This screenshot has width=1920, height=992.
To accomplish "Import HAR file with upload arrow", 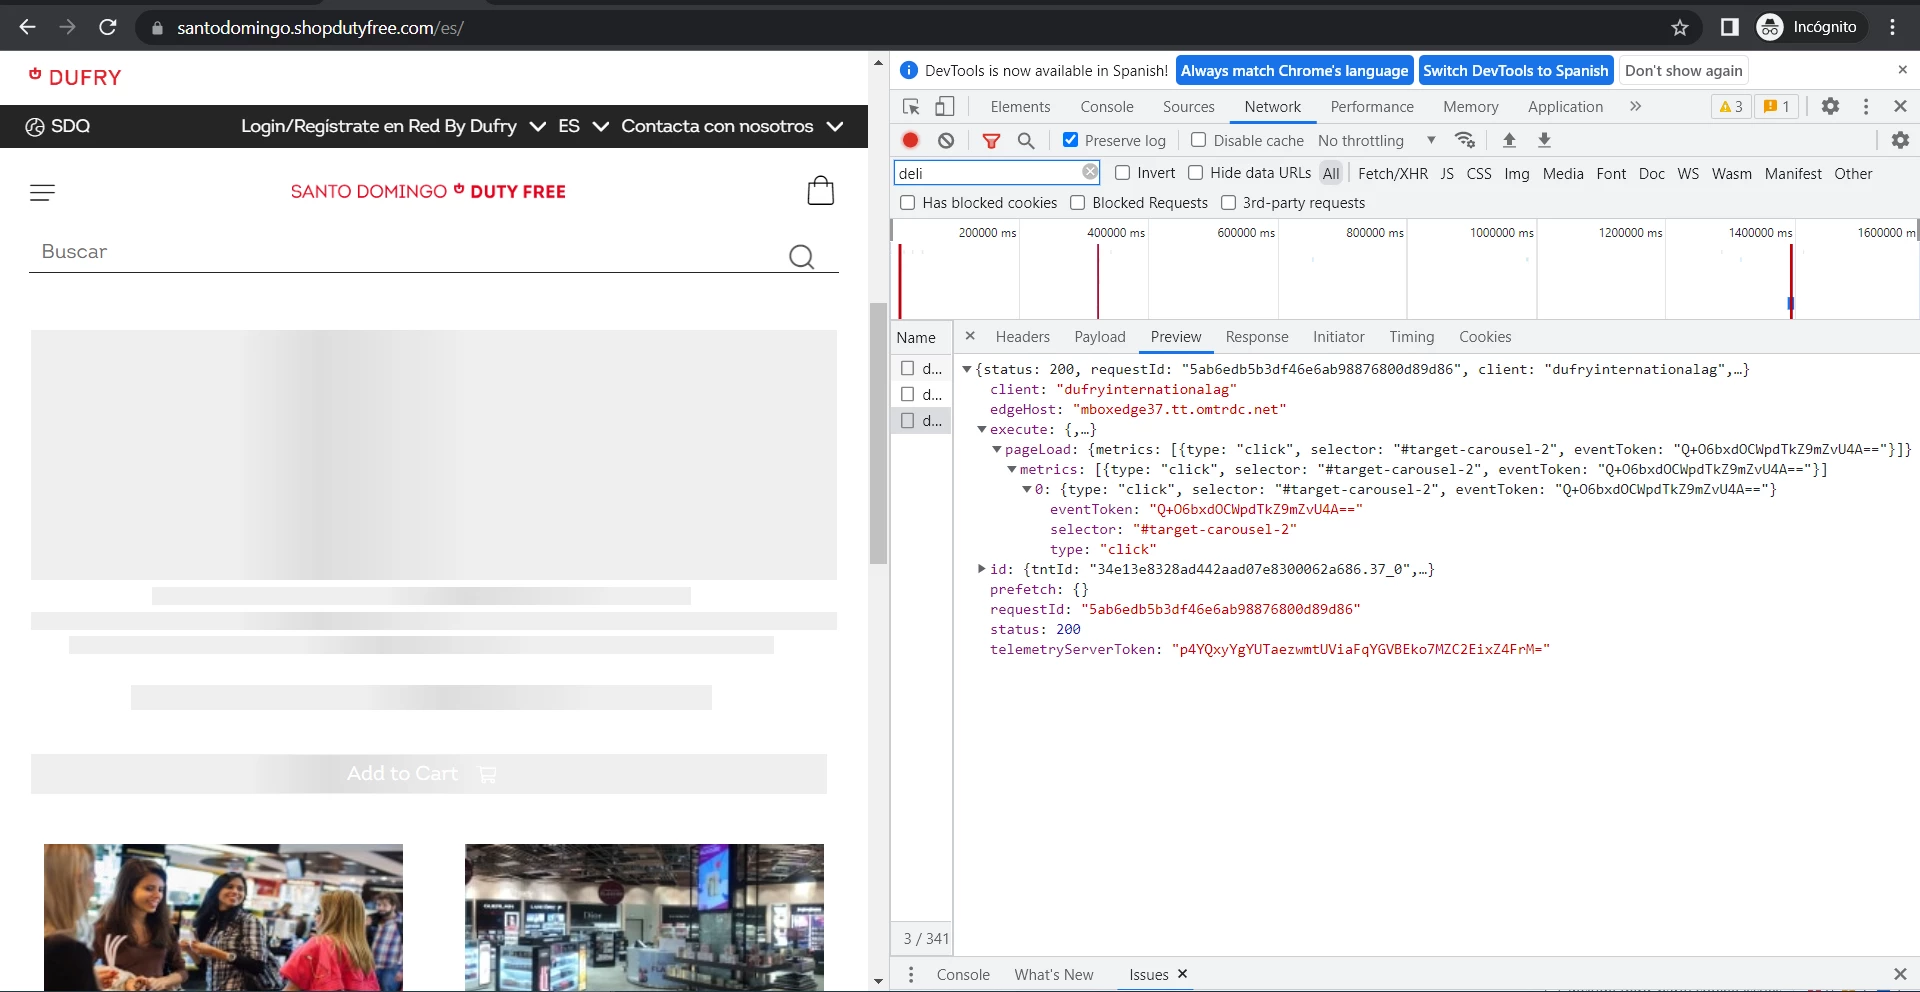I will [x=1509, y=140].
